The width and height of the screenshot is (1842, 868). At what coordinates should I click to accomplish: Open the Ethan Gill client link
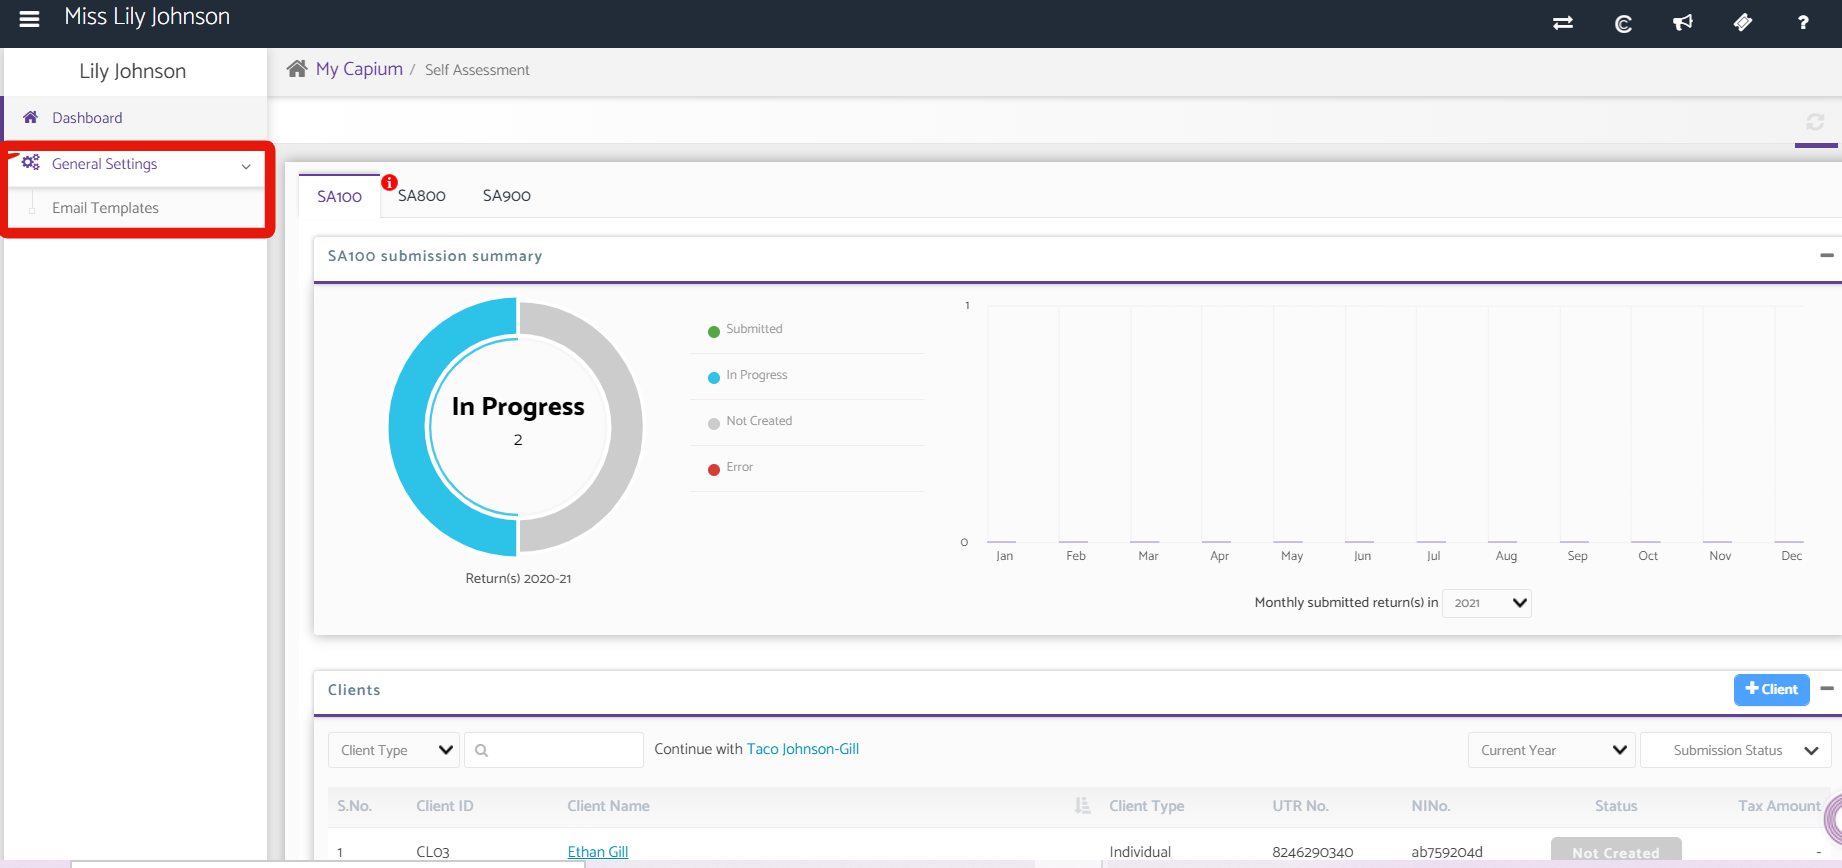pyautogui.click(x=598, y=852)
